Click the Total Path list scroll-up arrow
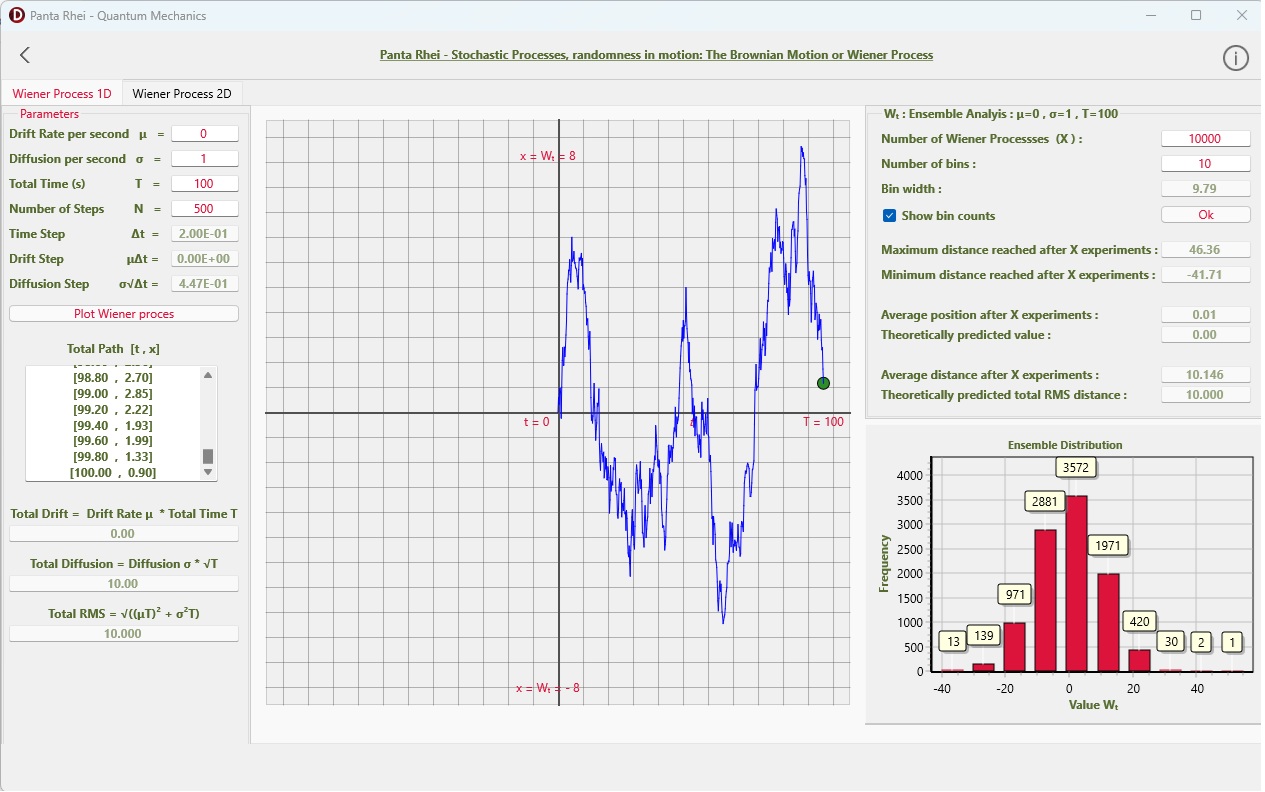This screenshot has width=1265, height=792. point(208,375)
